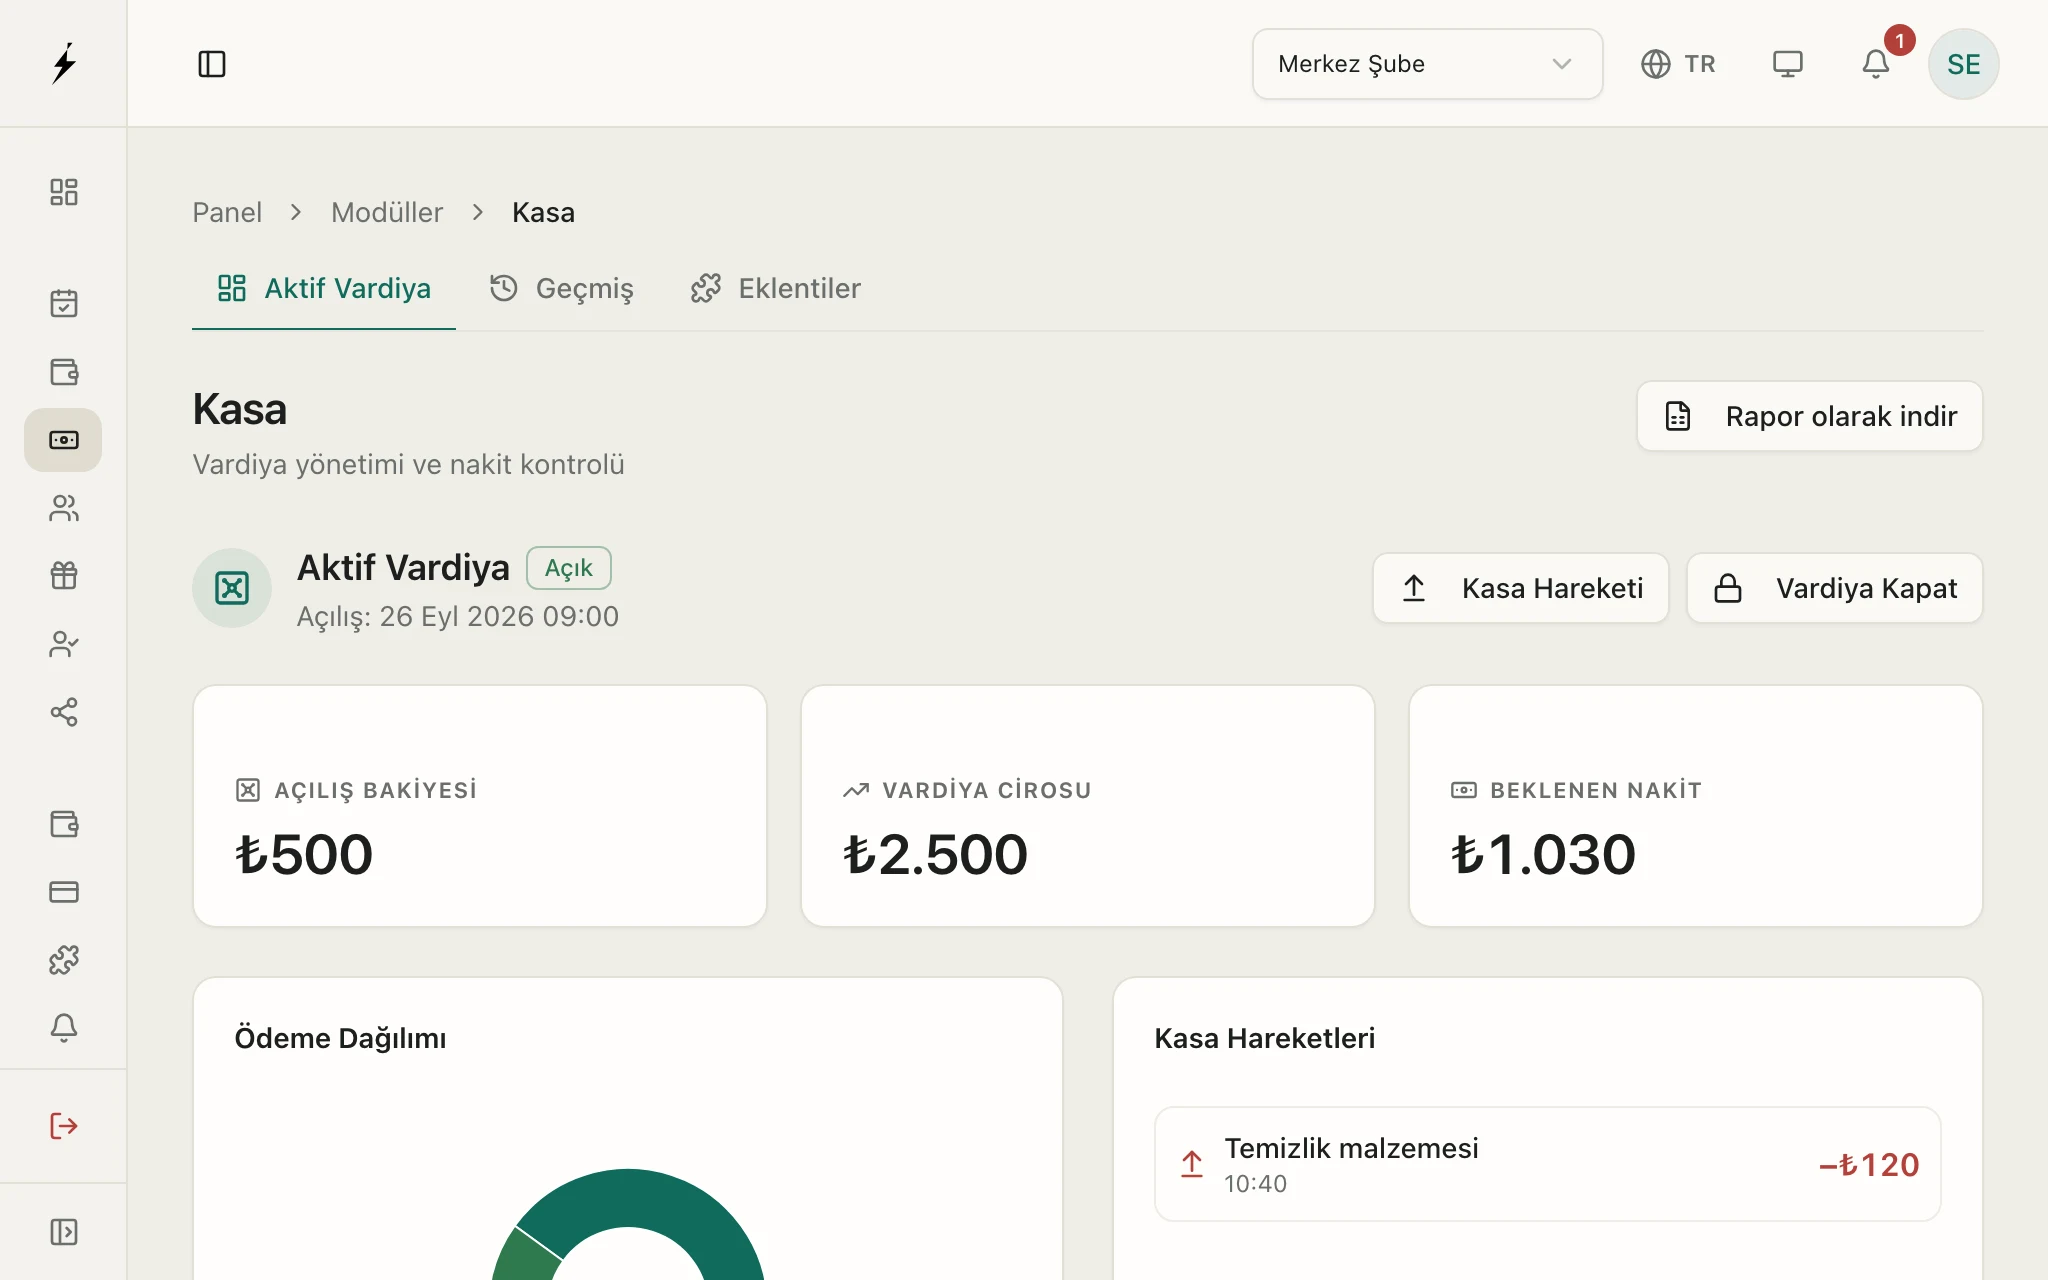Viewport: 2048px width, 1280px height.
Task: Switch to the Aktif Vardiya tab
Action: pyautogui.click(x=324, y=289)
